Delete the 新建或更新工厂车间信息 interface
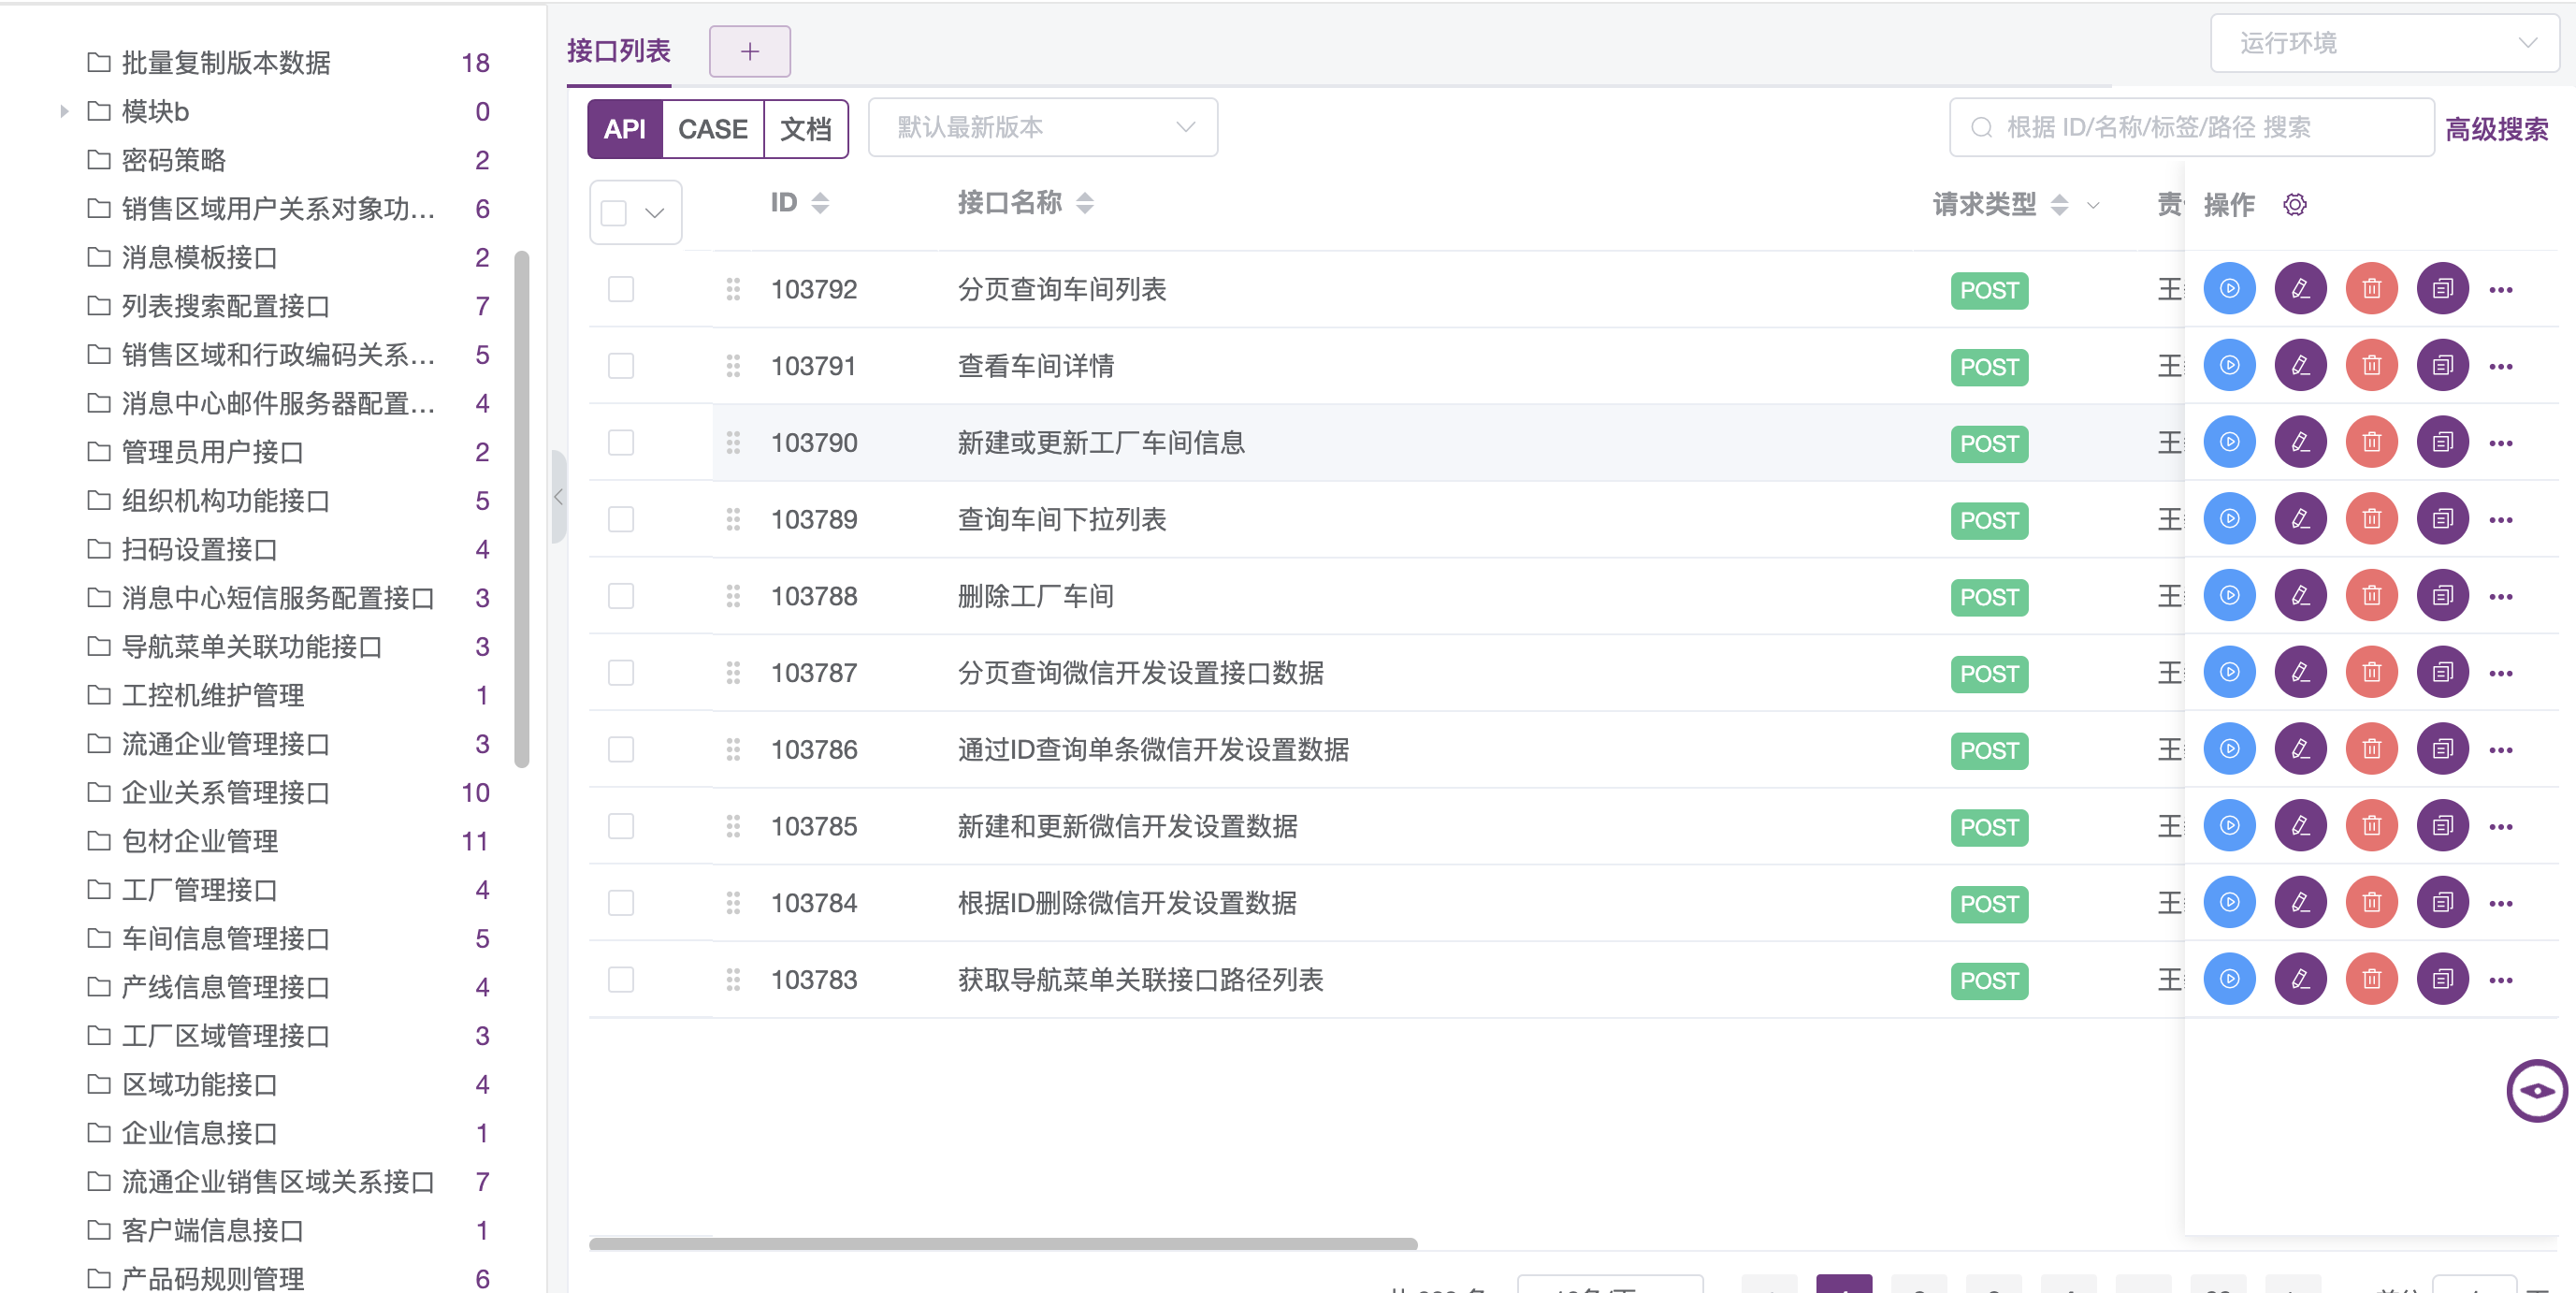 2371,442
